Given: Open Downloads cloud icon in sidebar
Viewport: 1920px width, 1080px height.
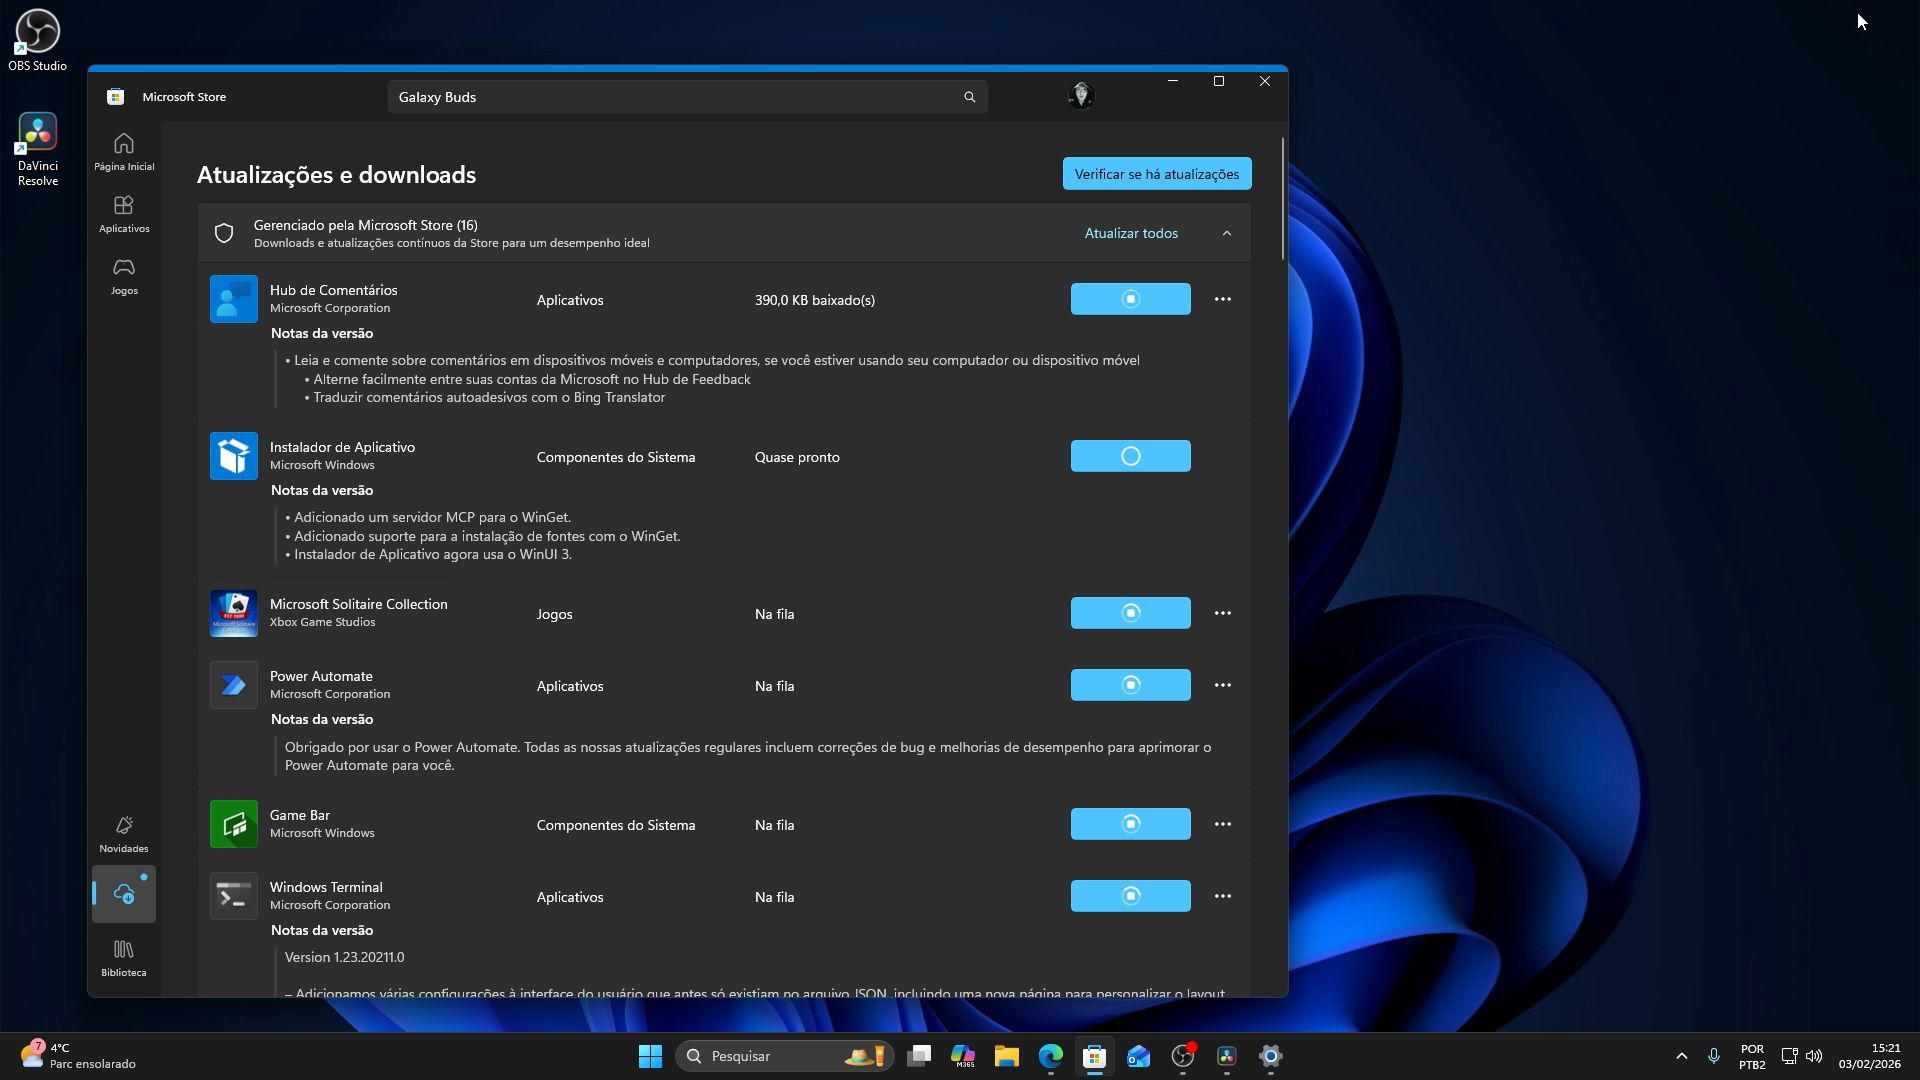Looking at the screenshot, I should point(124,894).
